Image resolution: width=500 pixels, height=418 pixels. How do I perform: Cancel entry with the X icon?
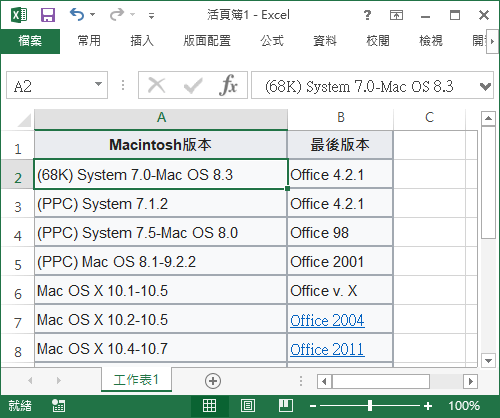[x=156, y=85]
